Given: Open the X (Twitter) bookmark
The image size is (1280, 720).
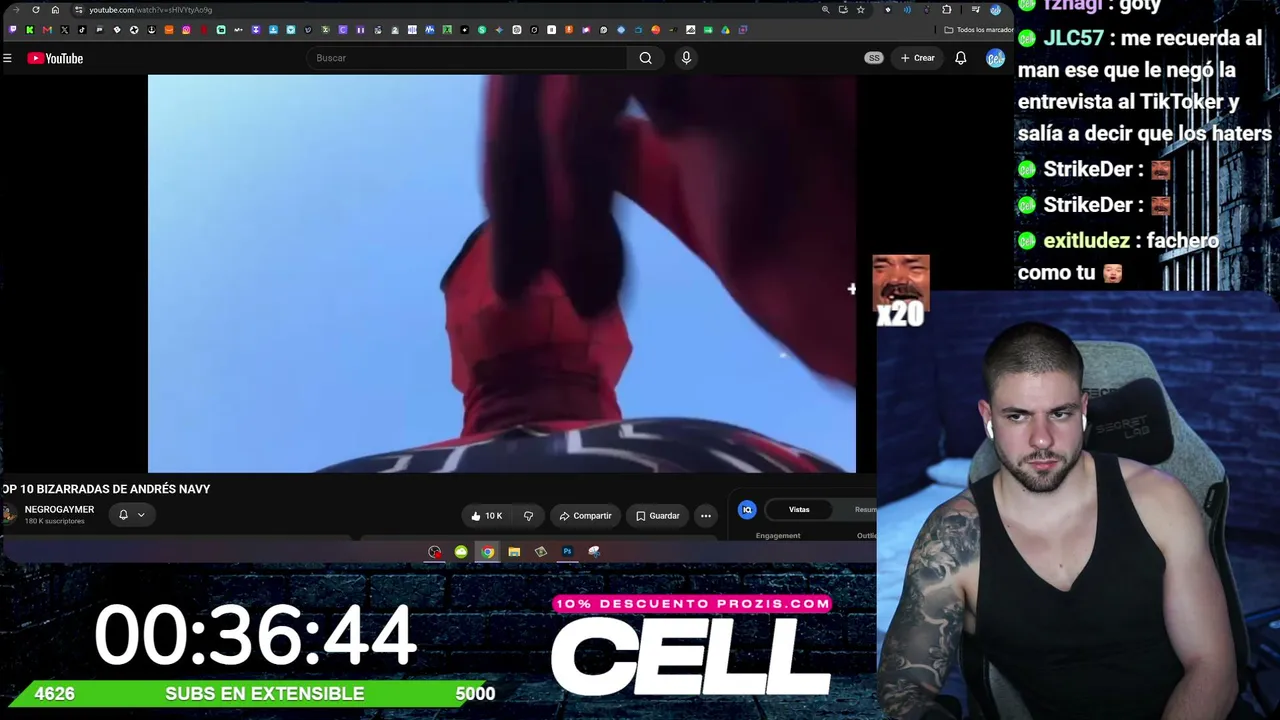Looking at the screenshot, I should click(64, 30).
